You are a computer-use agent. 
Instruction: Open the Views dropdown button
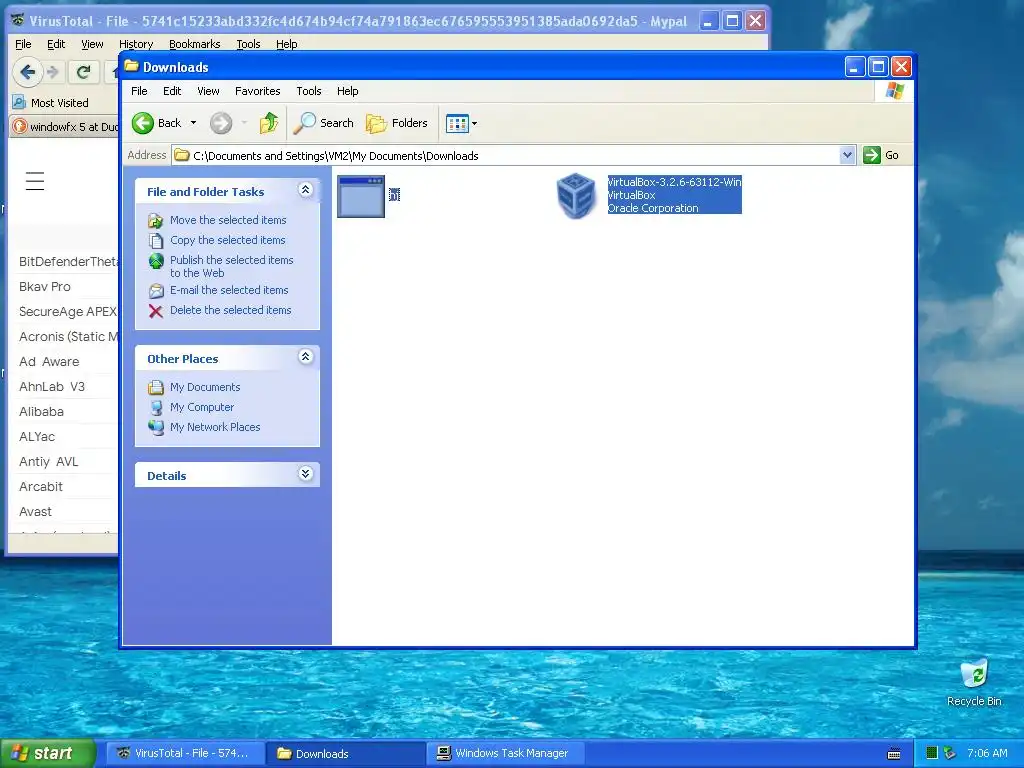461,123
